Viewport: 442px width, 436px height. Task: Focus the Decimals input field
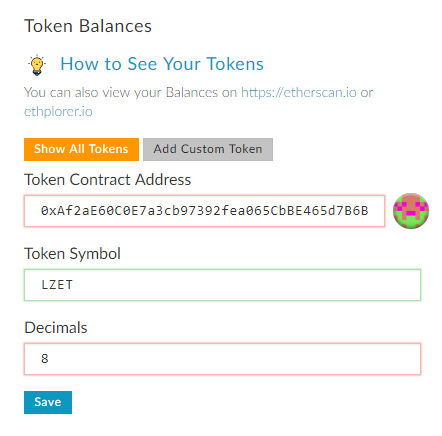tap(222, 359)
